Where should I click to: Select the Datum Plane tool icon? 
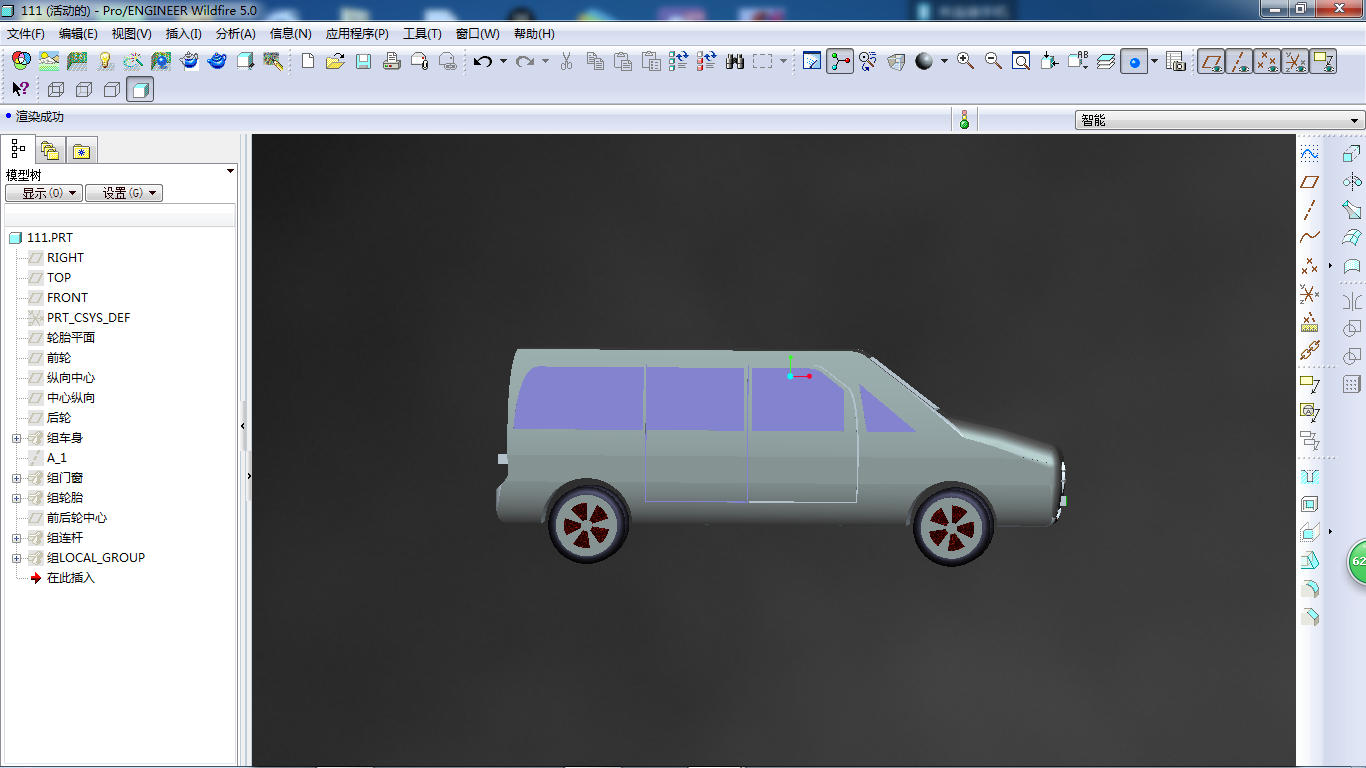tap(1309, 182)
